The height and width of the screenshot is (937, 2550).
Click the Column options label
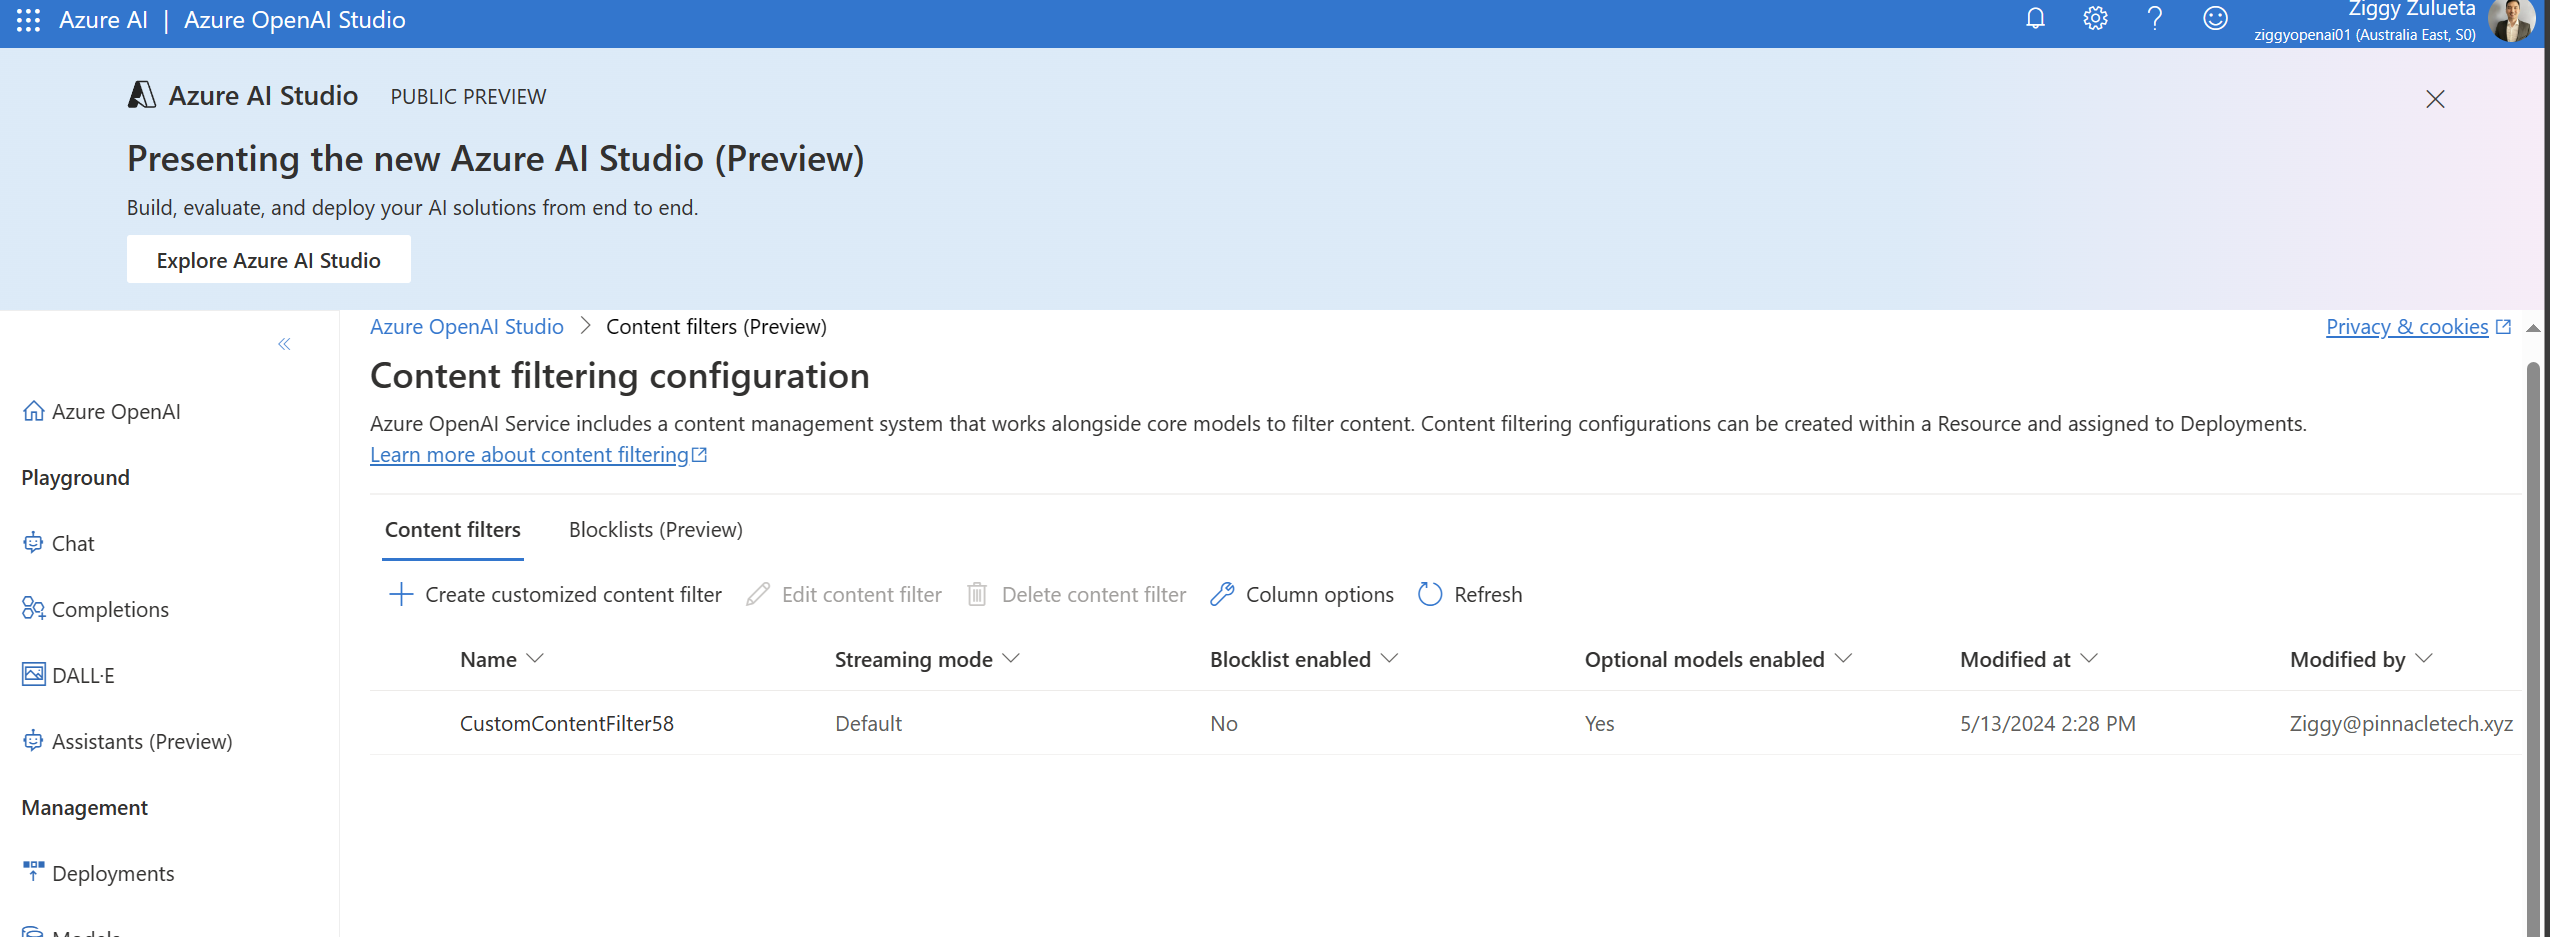[1320, 595]
